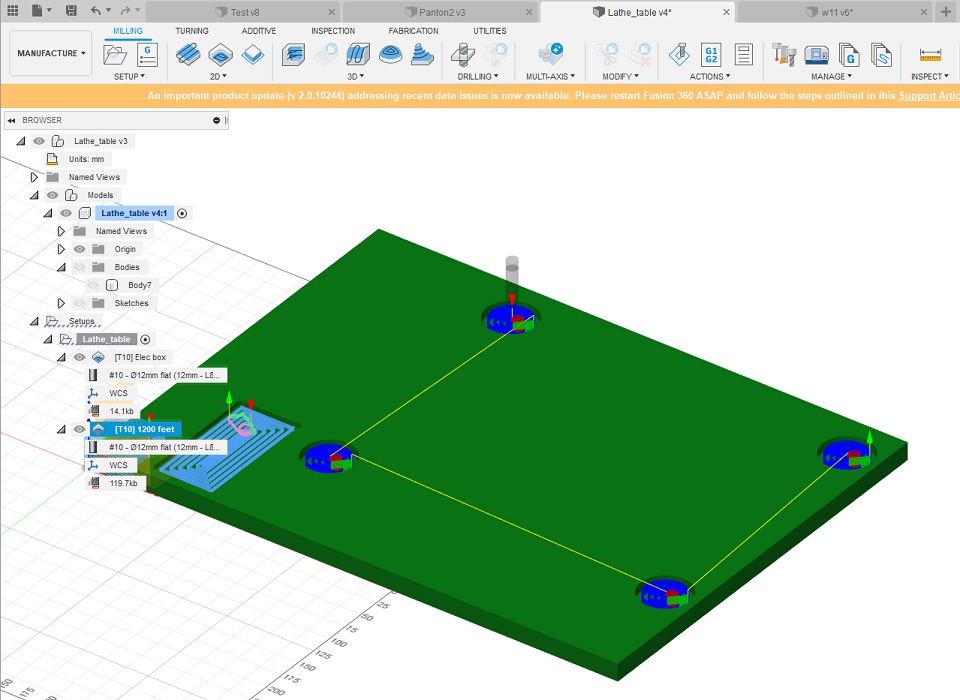Image resolution: width=960 pixels, height=700 pixels.
Task: Click the Undo arrow
Action: 96,10
